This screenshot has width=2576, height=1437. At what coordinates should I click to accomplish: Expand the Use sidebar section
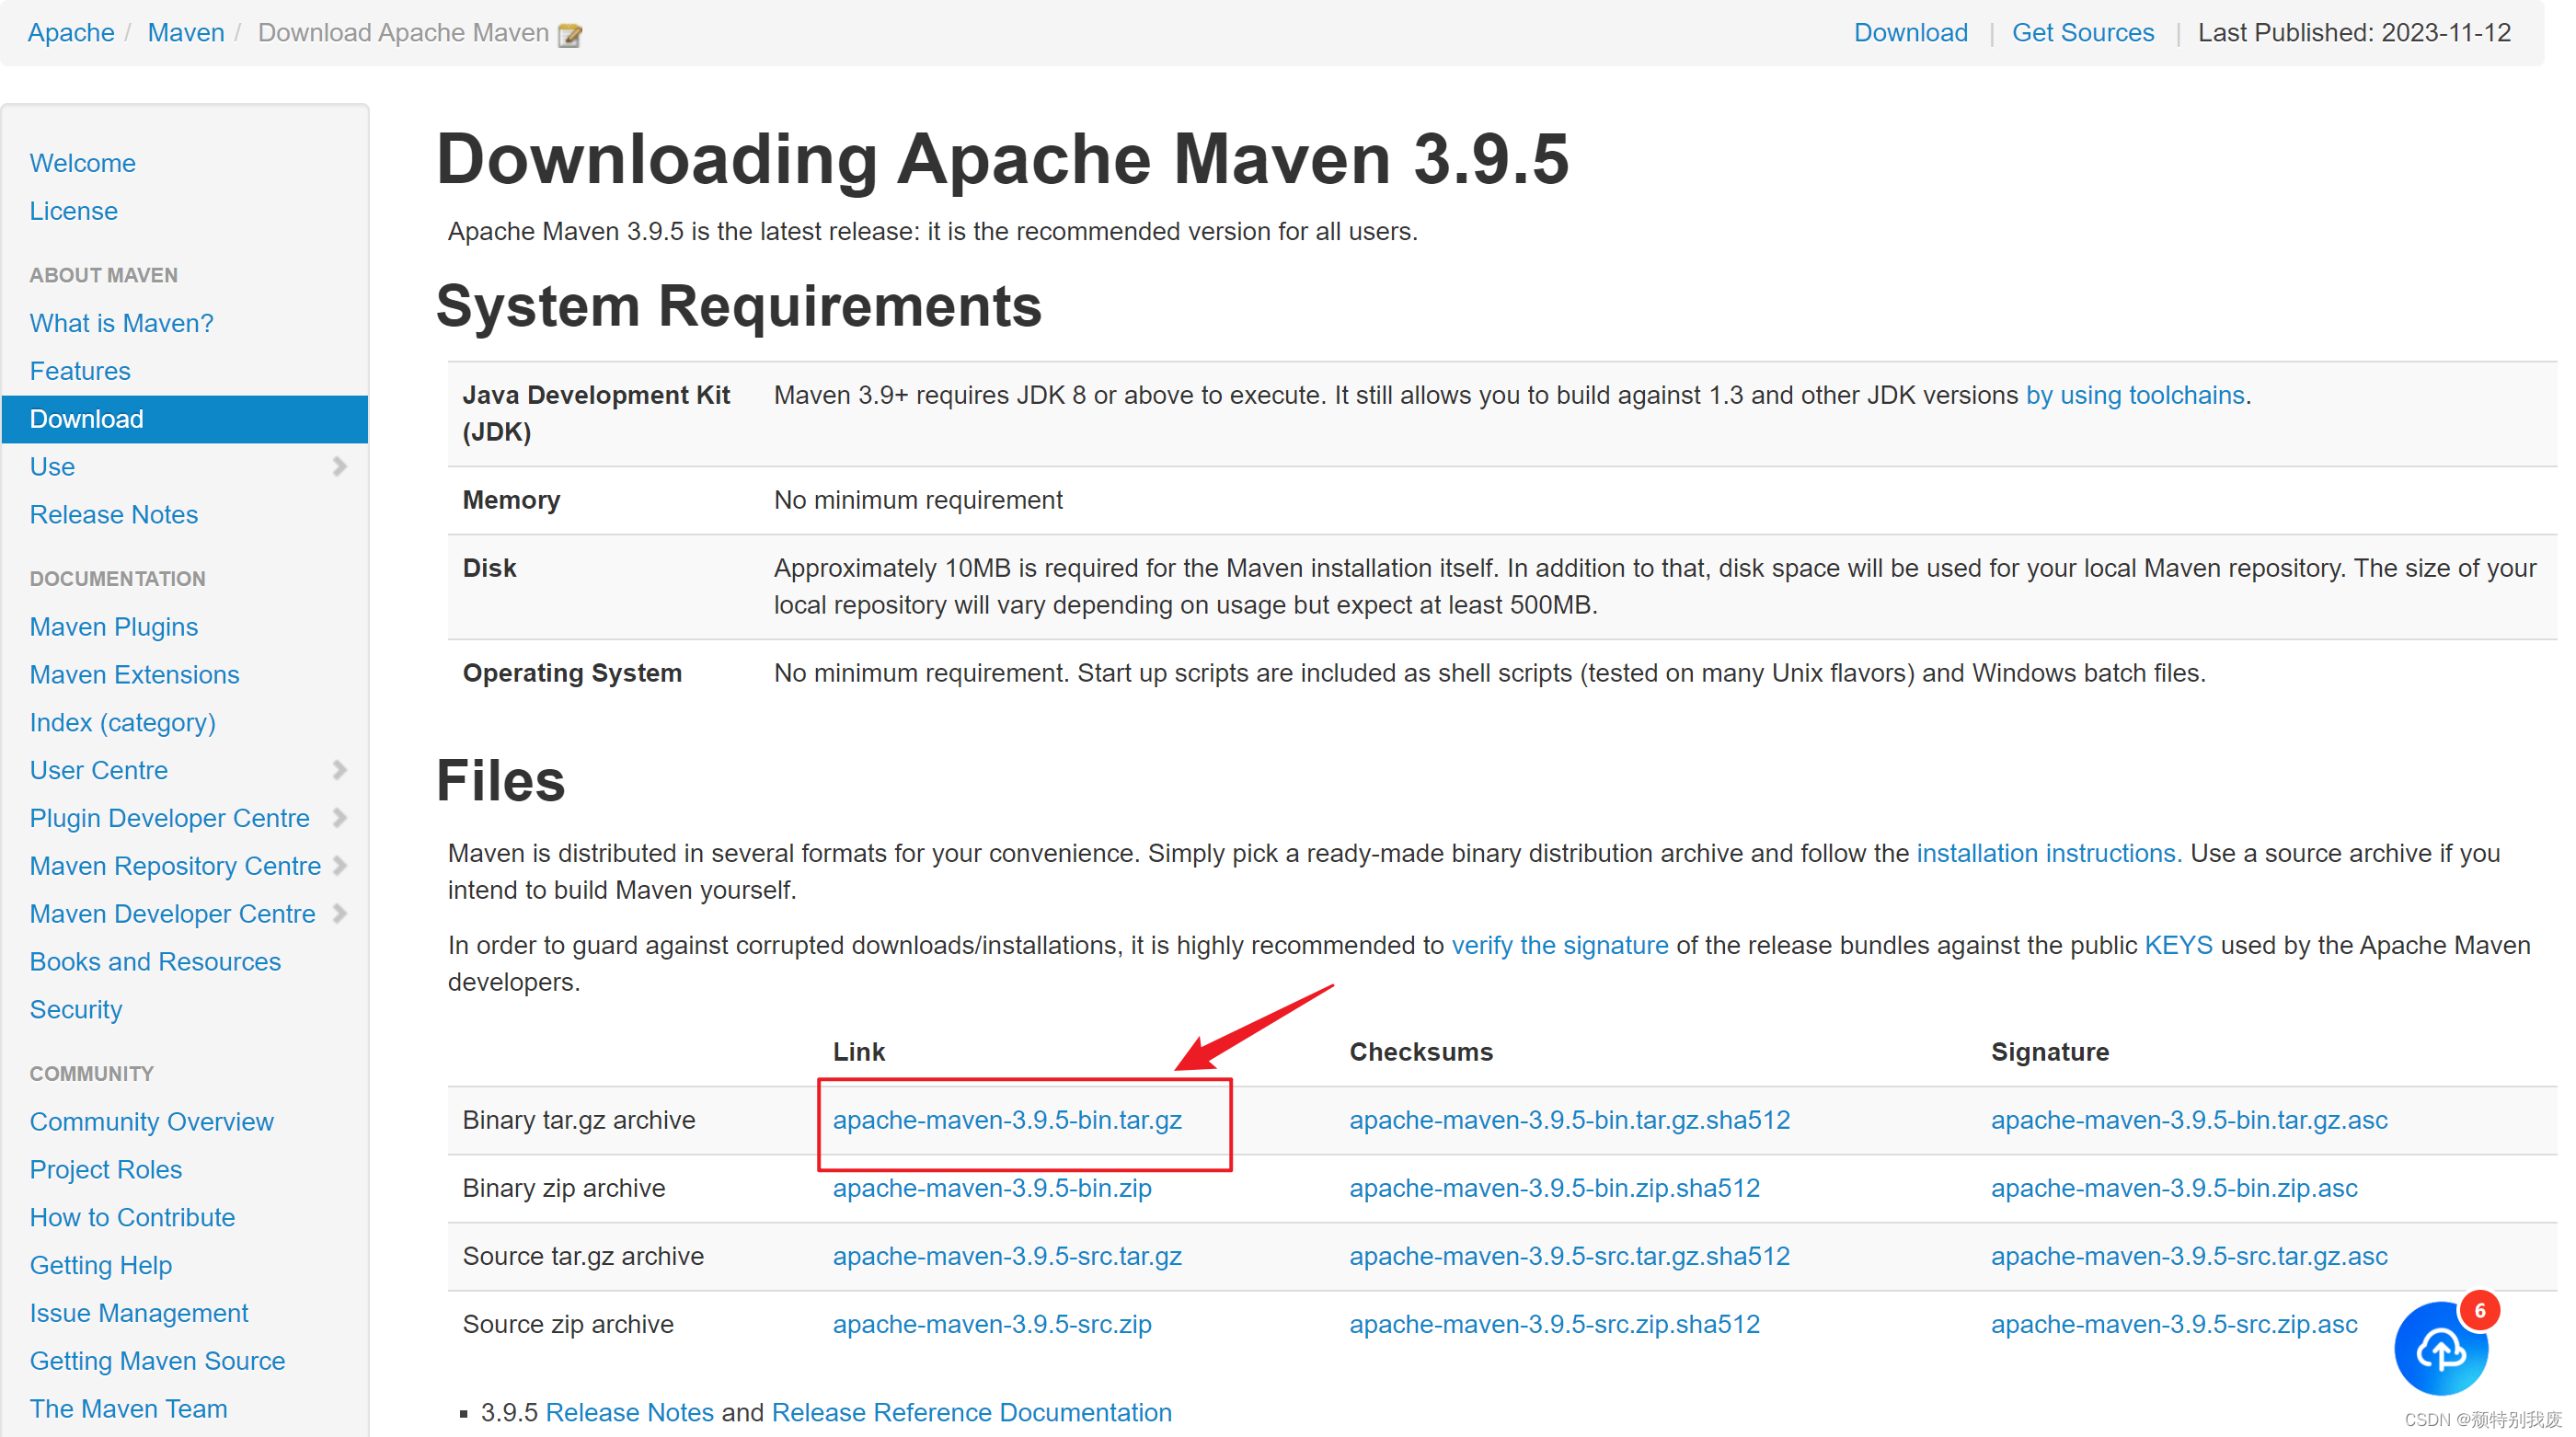point(339,466)
